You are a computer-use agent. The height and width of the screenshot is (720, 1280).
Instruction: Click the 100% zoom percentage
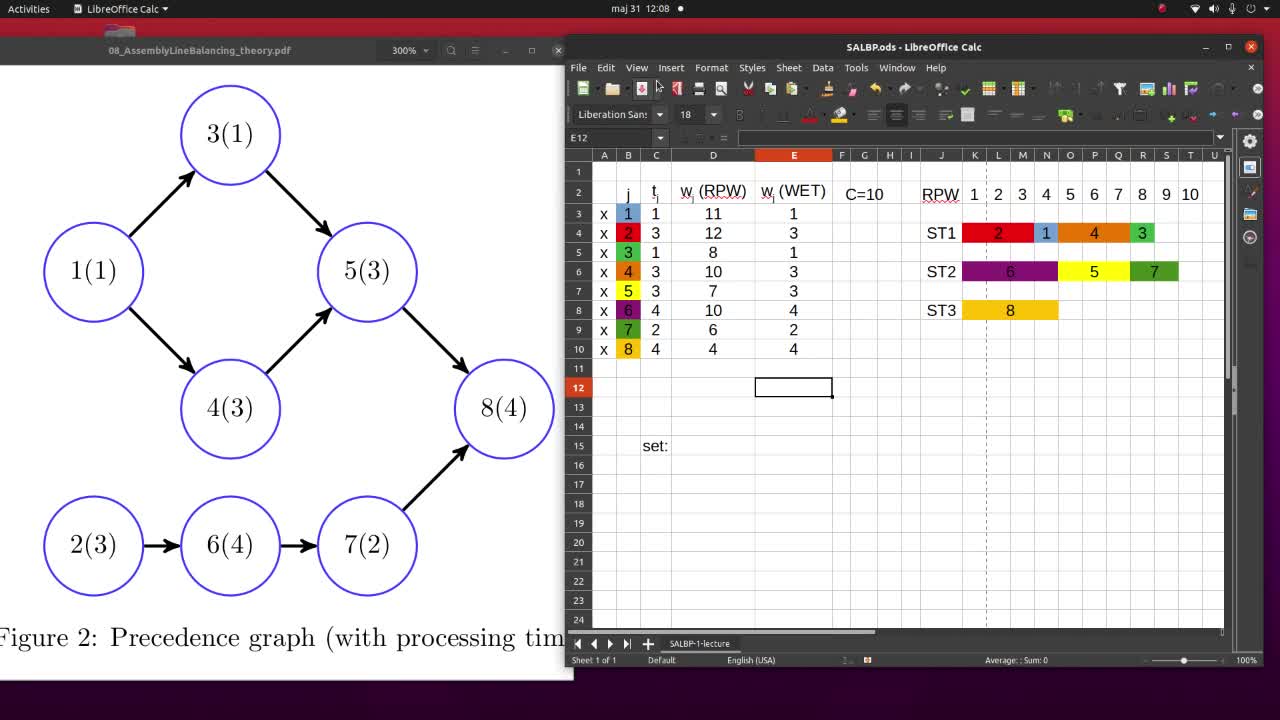[1246, 660]
